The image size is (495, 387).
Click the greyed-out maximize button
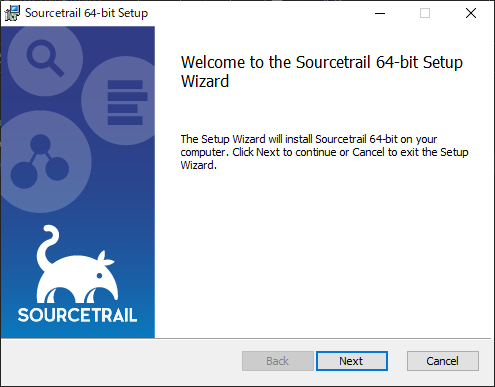point(425,13)
